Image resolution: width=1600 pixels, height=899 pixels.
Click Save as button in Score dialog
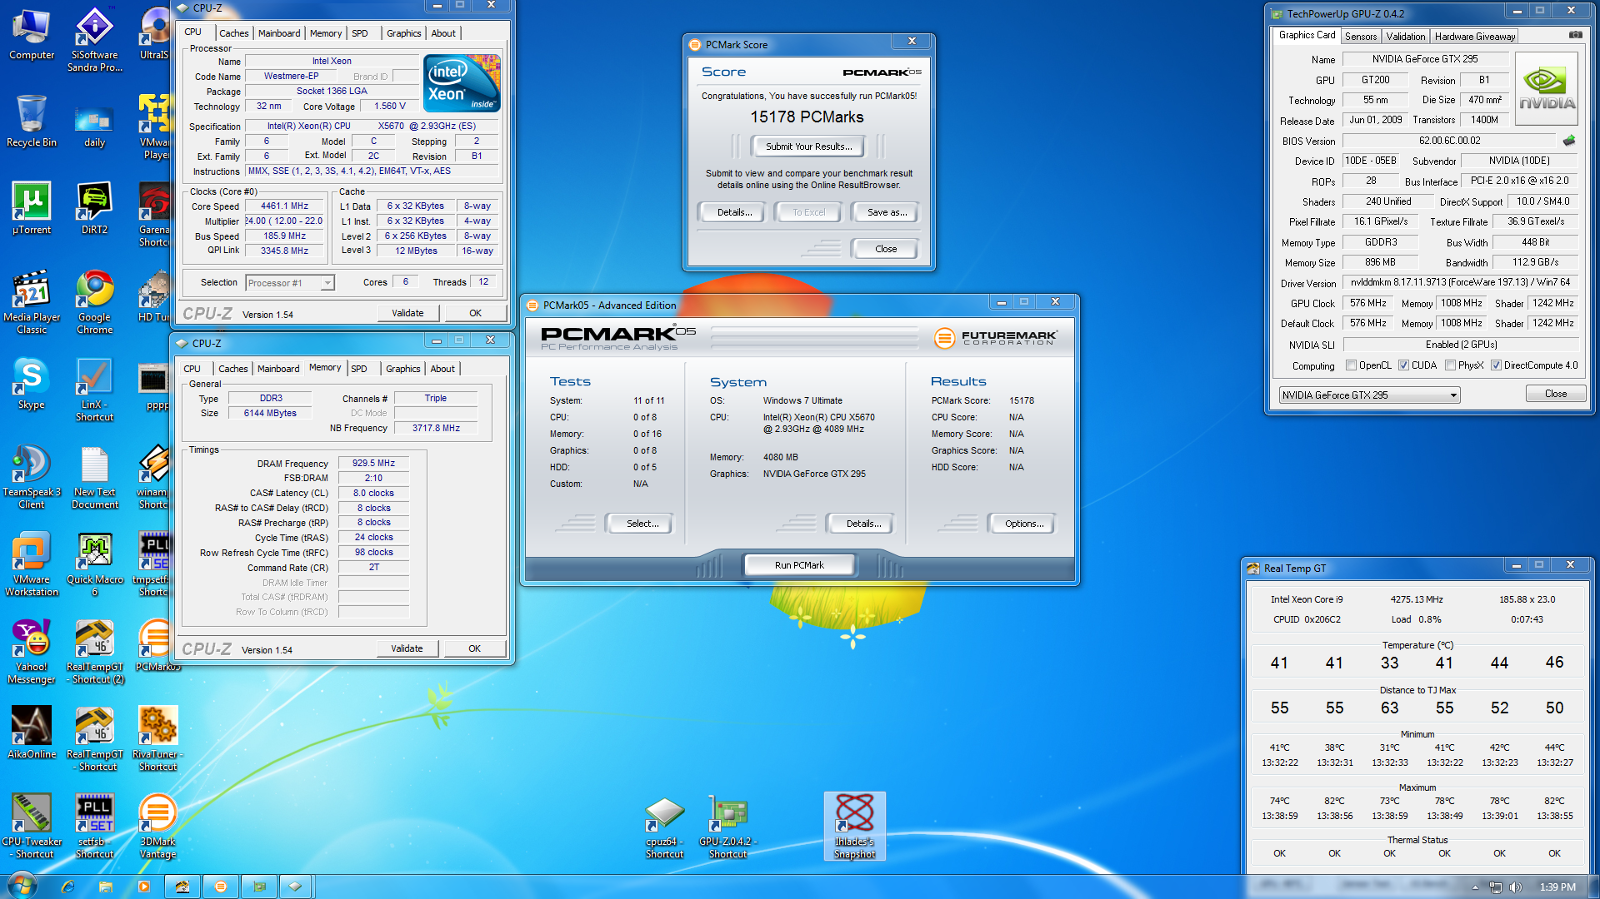click(x=887, y=212)
